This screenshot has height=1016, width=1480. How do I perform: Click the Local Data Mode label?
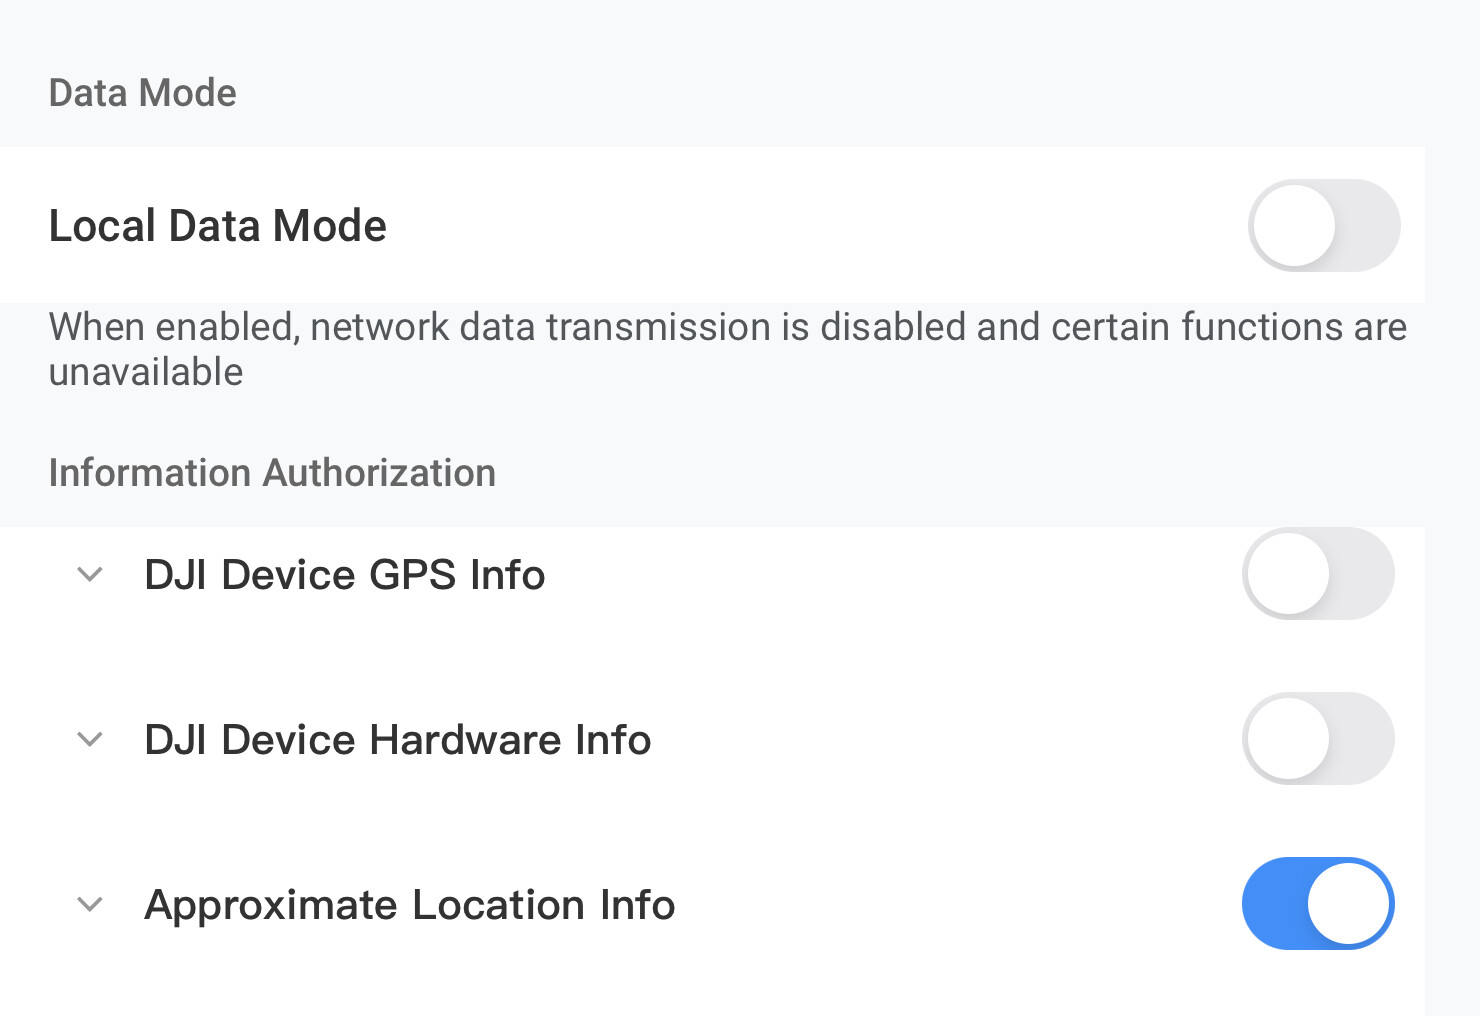217,226
